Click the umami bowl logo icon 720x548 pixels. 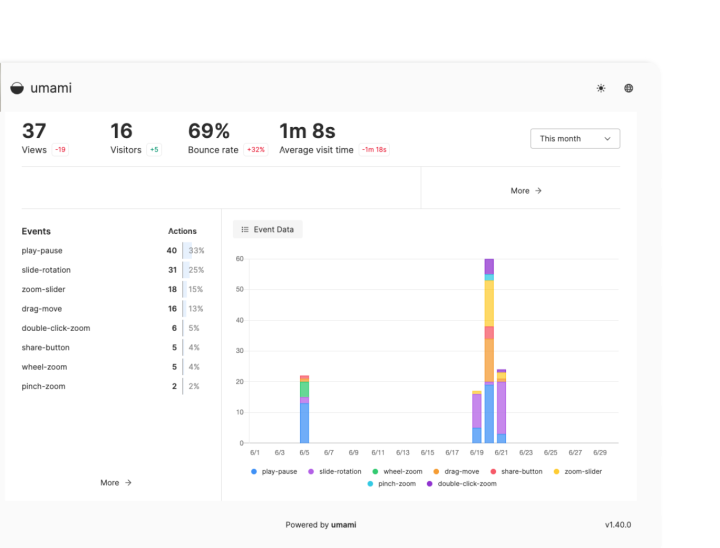pyautogui.click(x=17, y=88)
